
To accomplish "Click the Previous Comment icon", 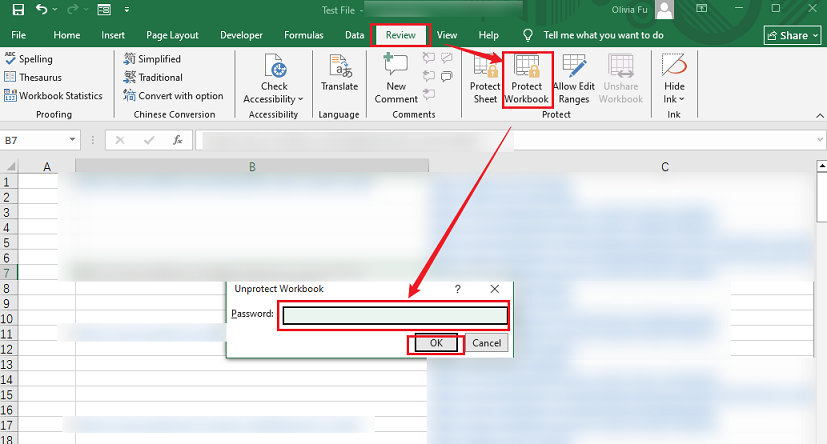I will 429,76.
